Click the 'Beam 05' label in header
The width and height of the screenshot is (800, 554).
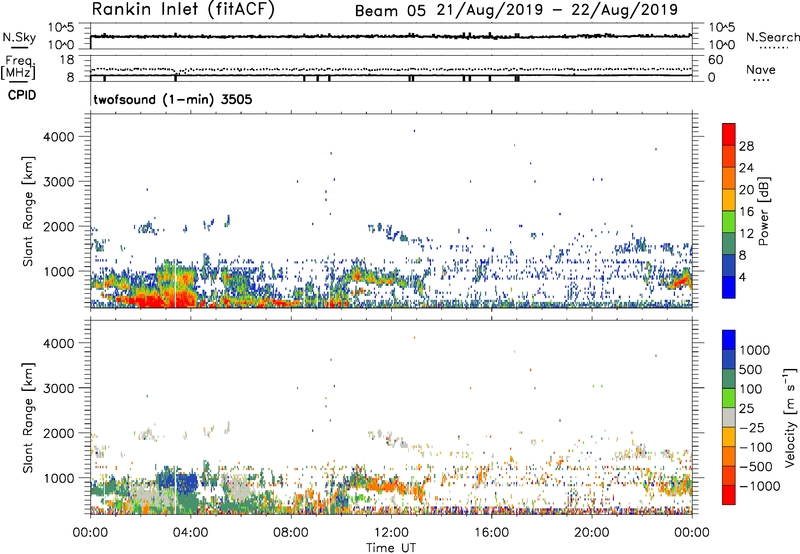pyautogui.click(x=390, y=11)
